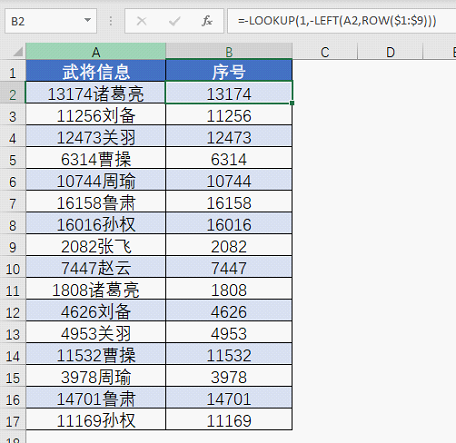Click the confirm checkmark formula icon
The width and height of the screenshot is (456, 443).
pyautogui.click(x=174, y=21)
